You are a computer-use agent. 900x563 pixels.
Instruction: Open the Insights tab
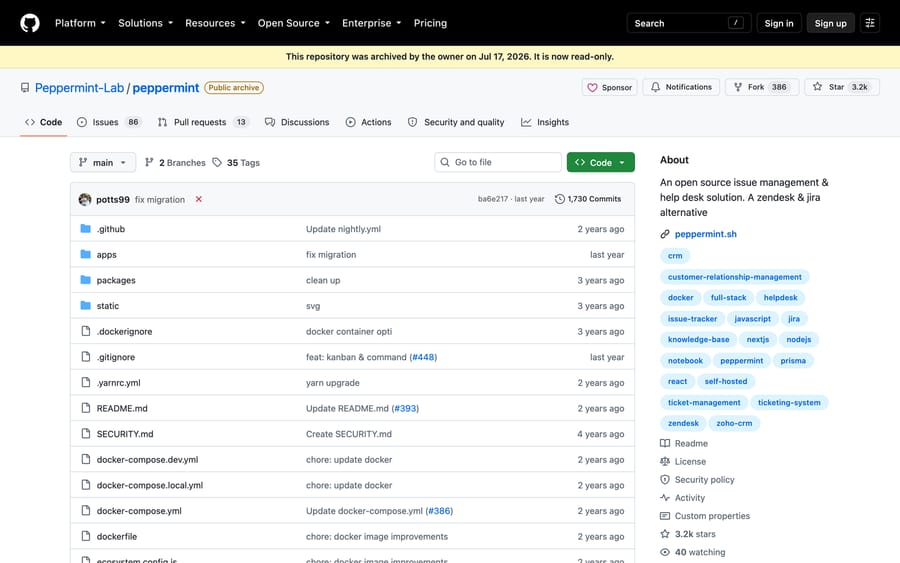point(545,122)
